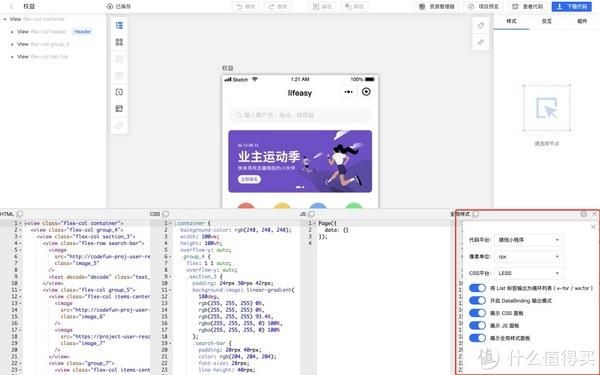The width and height of the screenshot is (600, 375).
Task: Disable the DataBinding output mode switch
Action: coord(477,300)
